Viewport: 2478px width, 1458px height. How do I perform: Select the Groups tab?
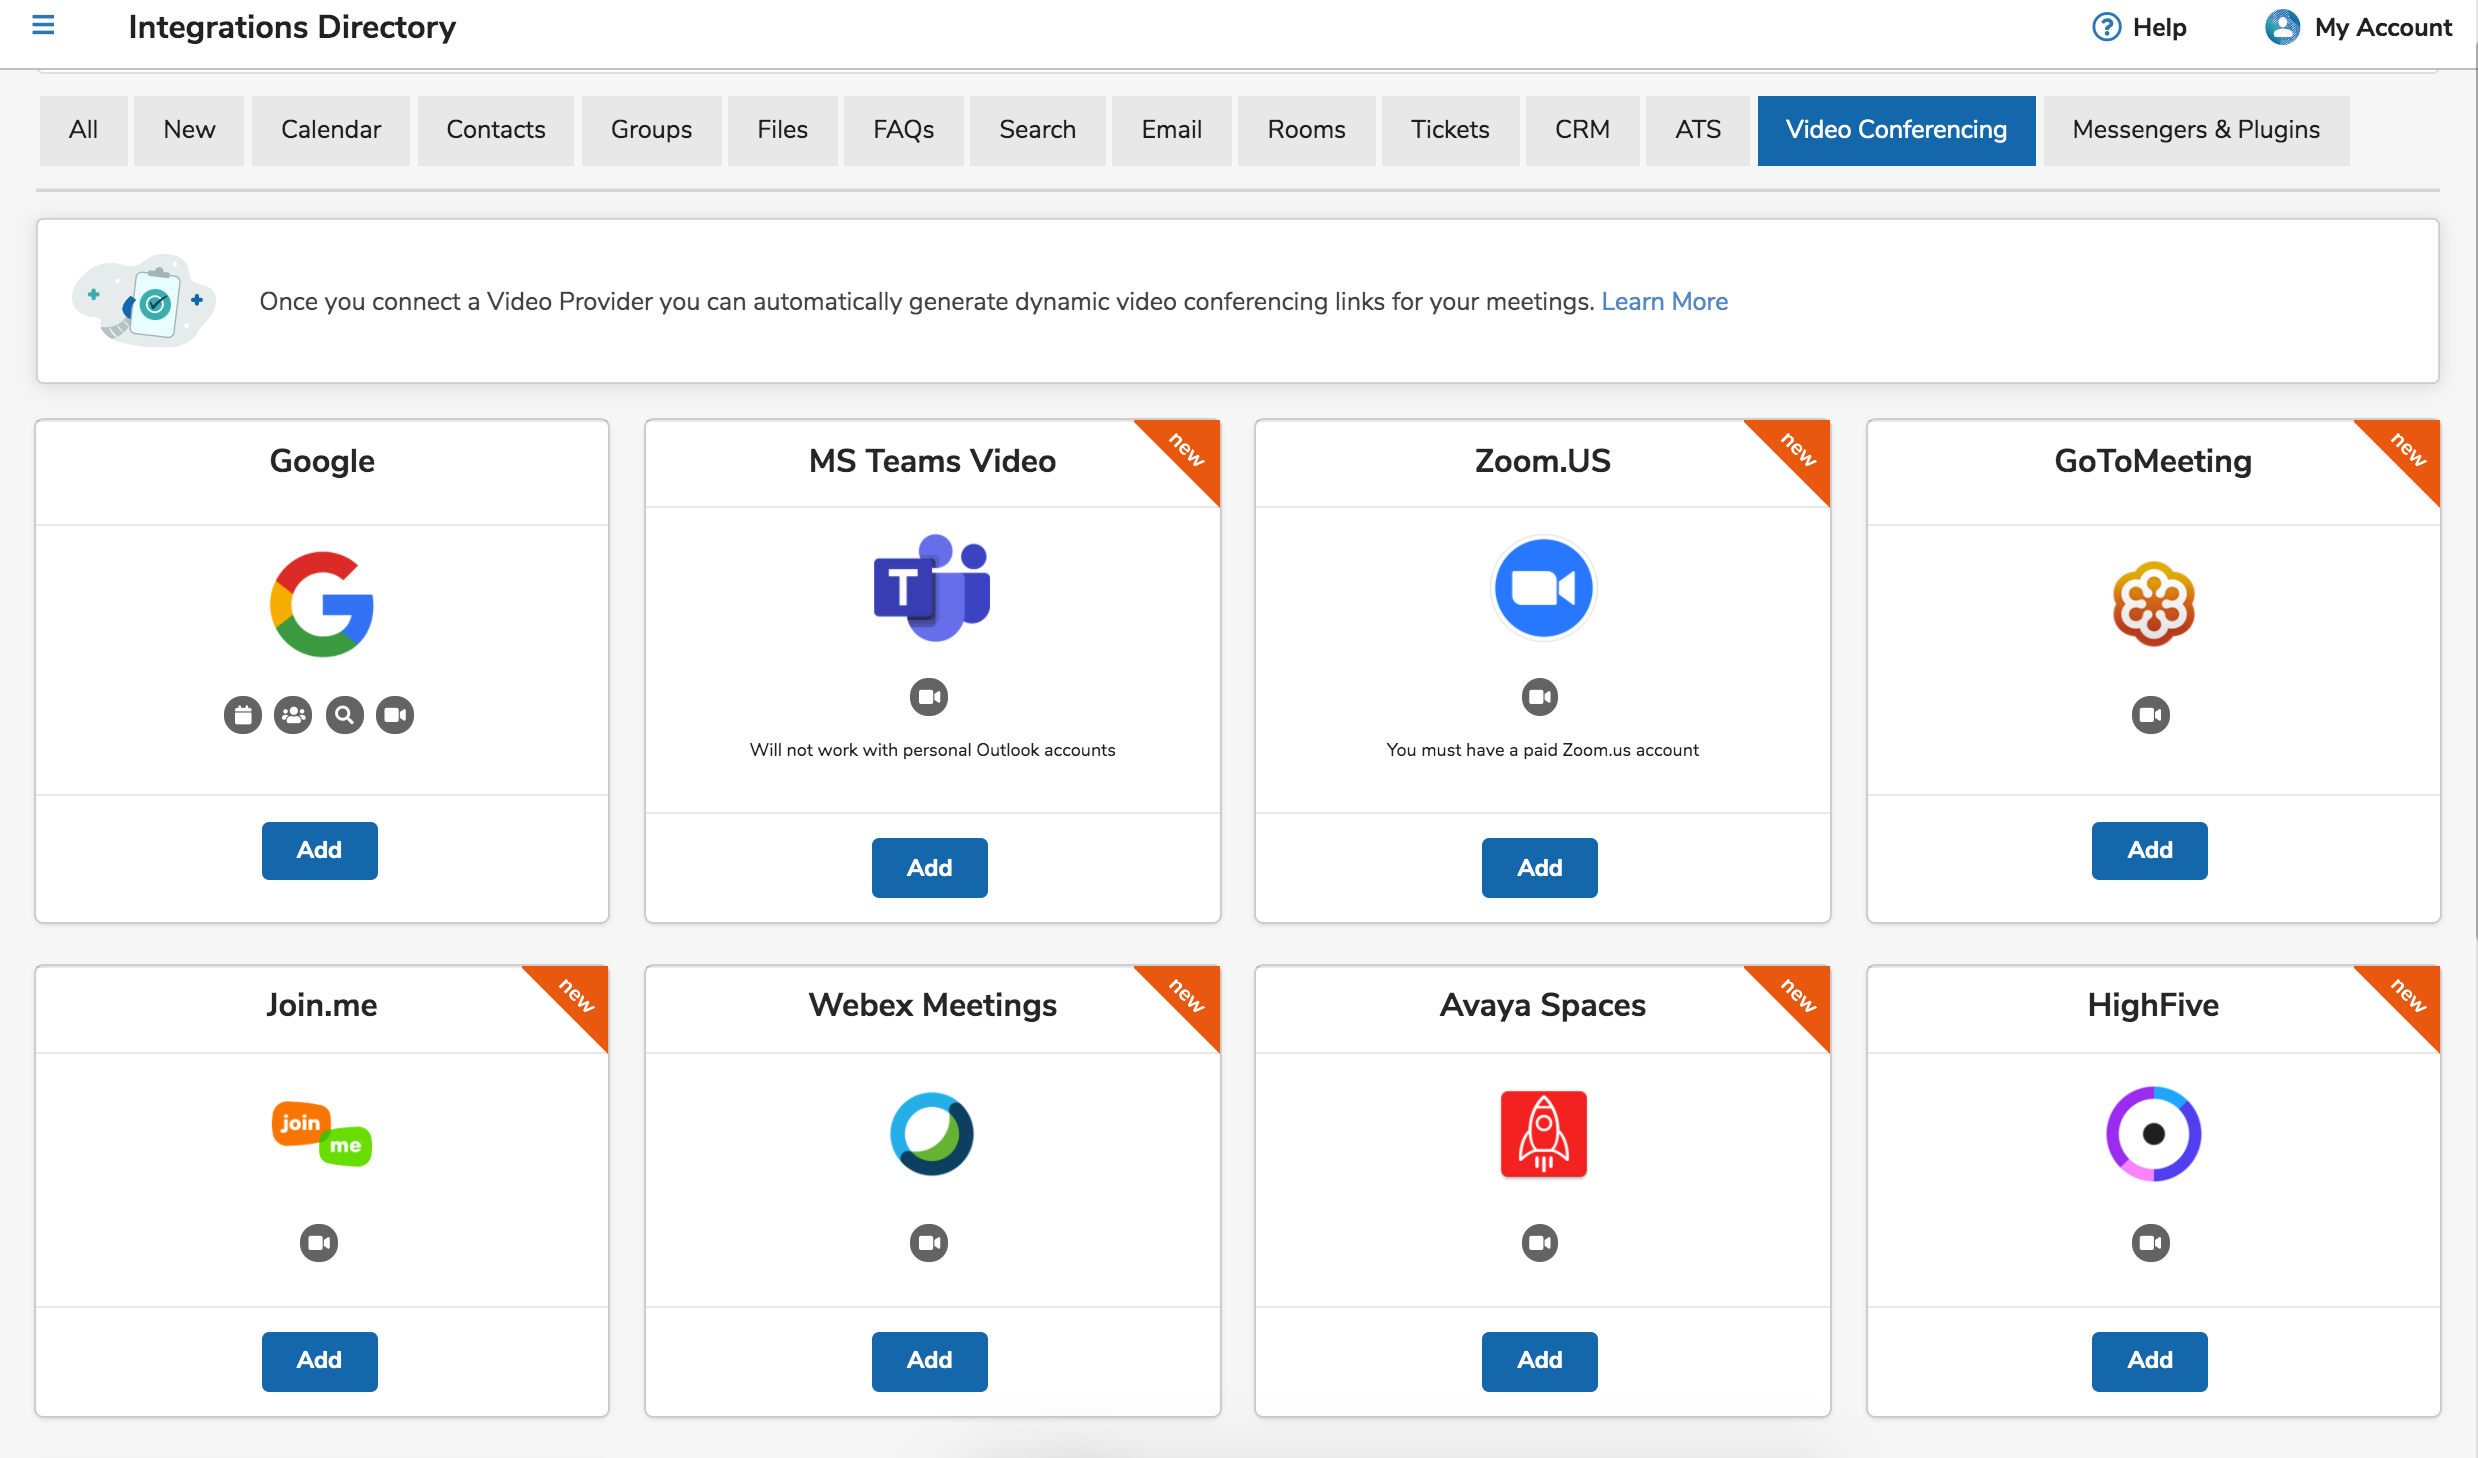pyautogui.click(x=652, y=130)
